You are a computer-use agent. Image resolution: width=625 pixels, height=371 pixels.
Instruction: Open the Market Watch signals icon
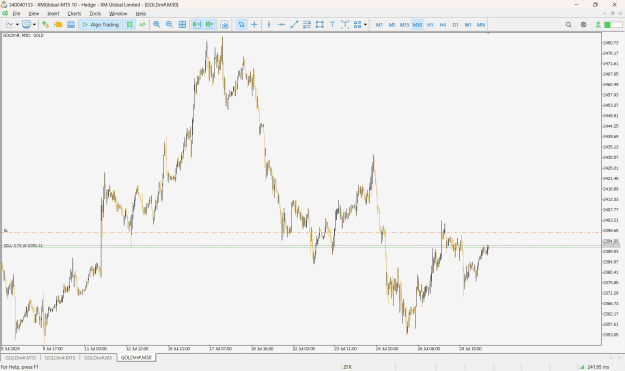pos(45,25)
